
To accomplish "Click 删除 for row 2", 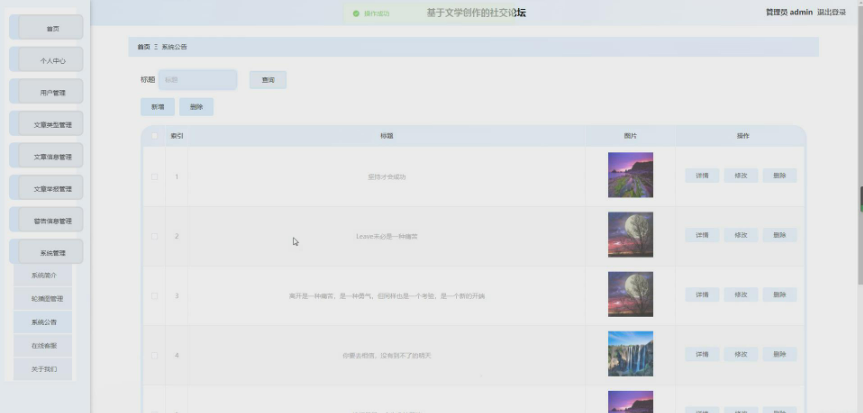I will click(779, 235).
